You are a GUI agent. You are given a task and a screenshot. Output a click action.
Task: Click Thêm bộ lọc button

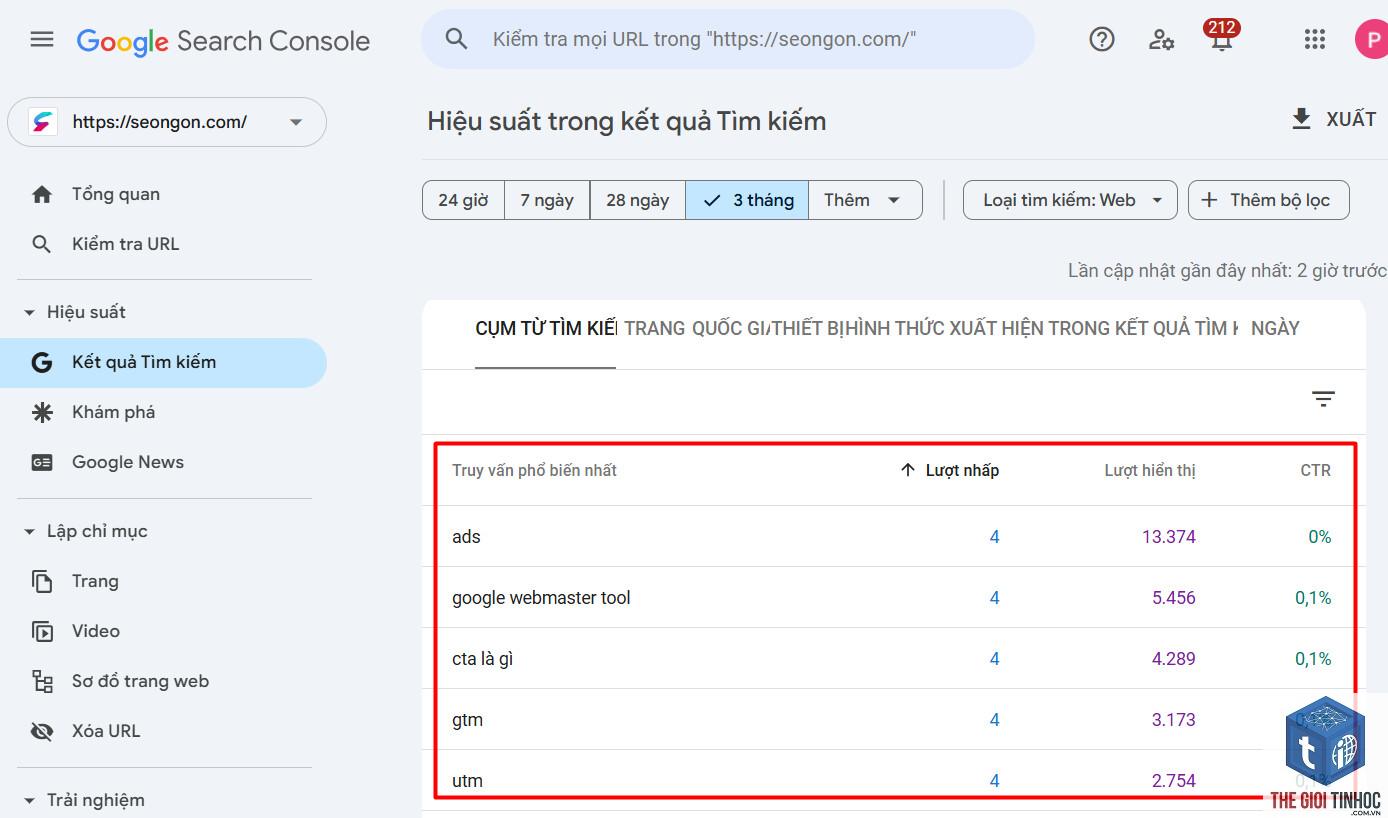[x=1268, y=200]
